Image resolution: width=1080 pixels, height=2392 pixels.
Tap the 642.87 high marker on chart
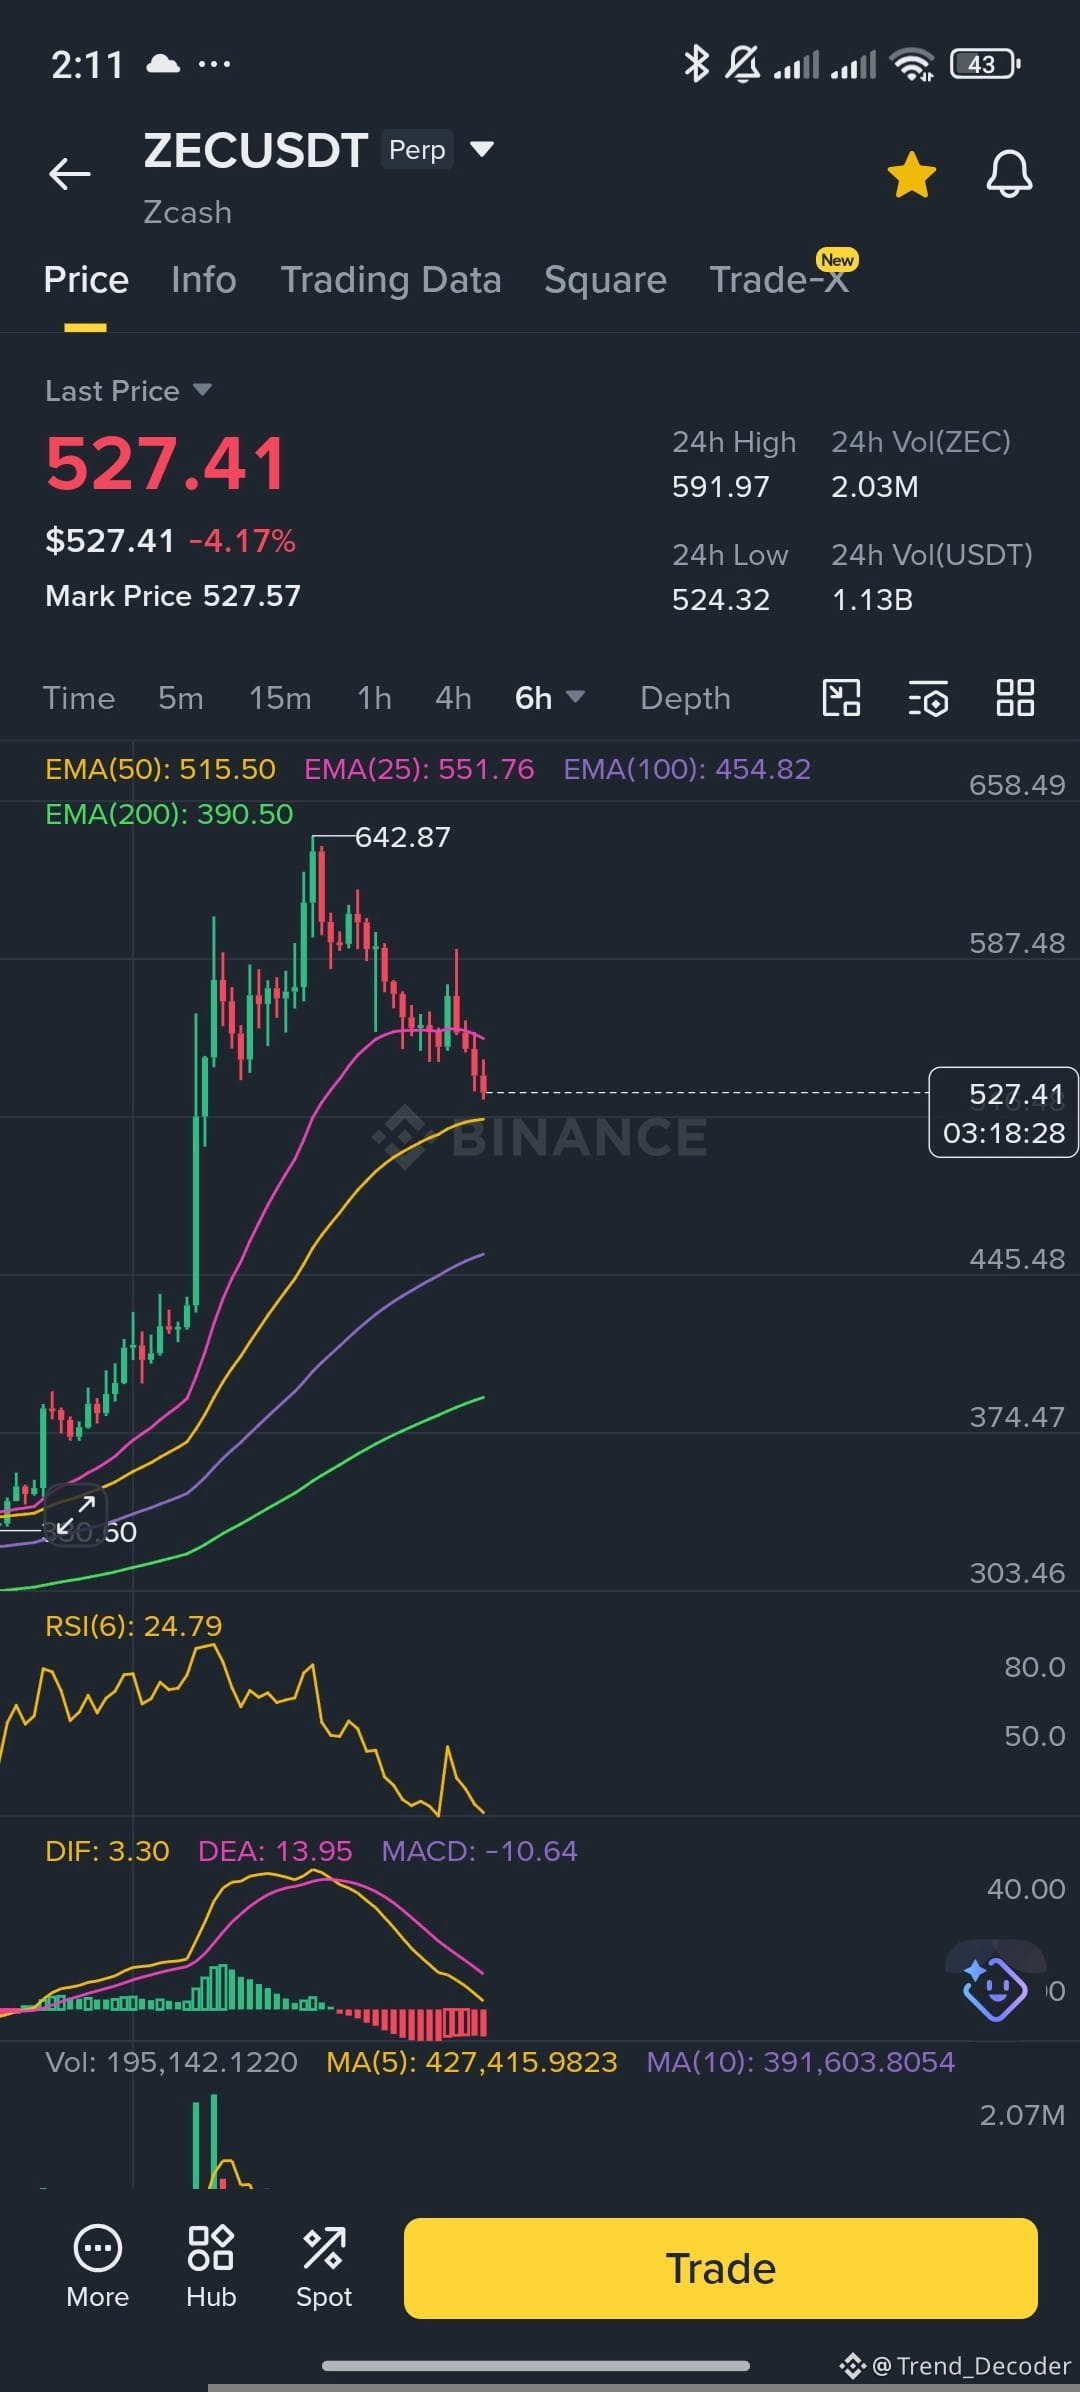[402, 837]
